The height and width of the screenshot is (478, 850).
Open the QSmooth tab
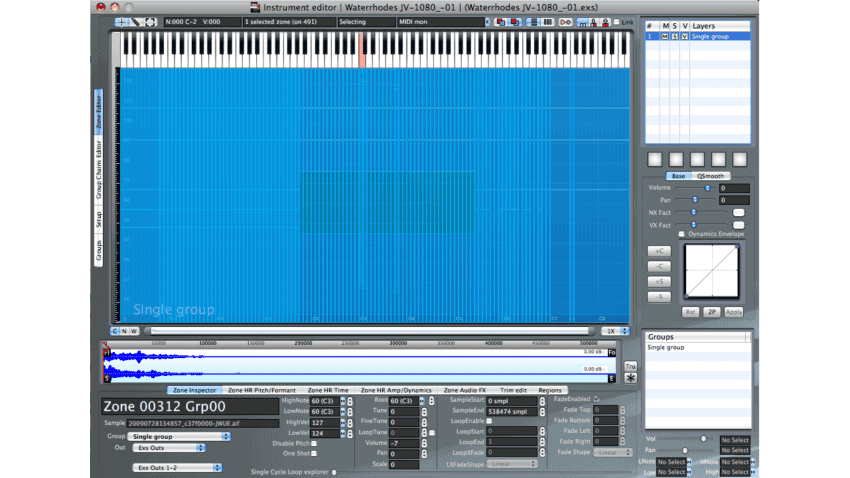click(x=712, y=175)
